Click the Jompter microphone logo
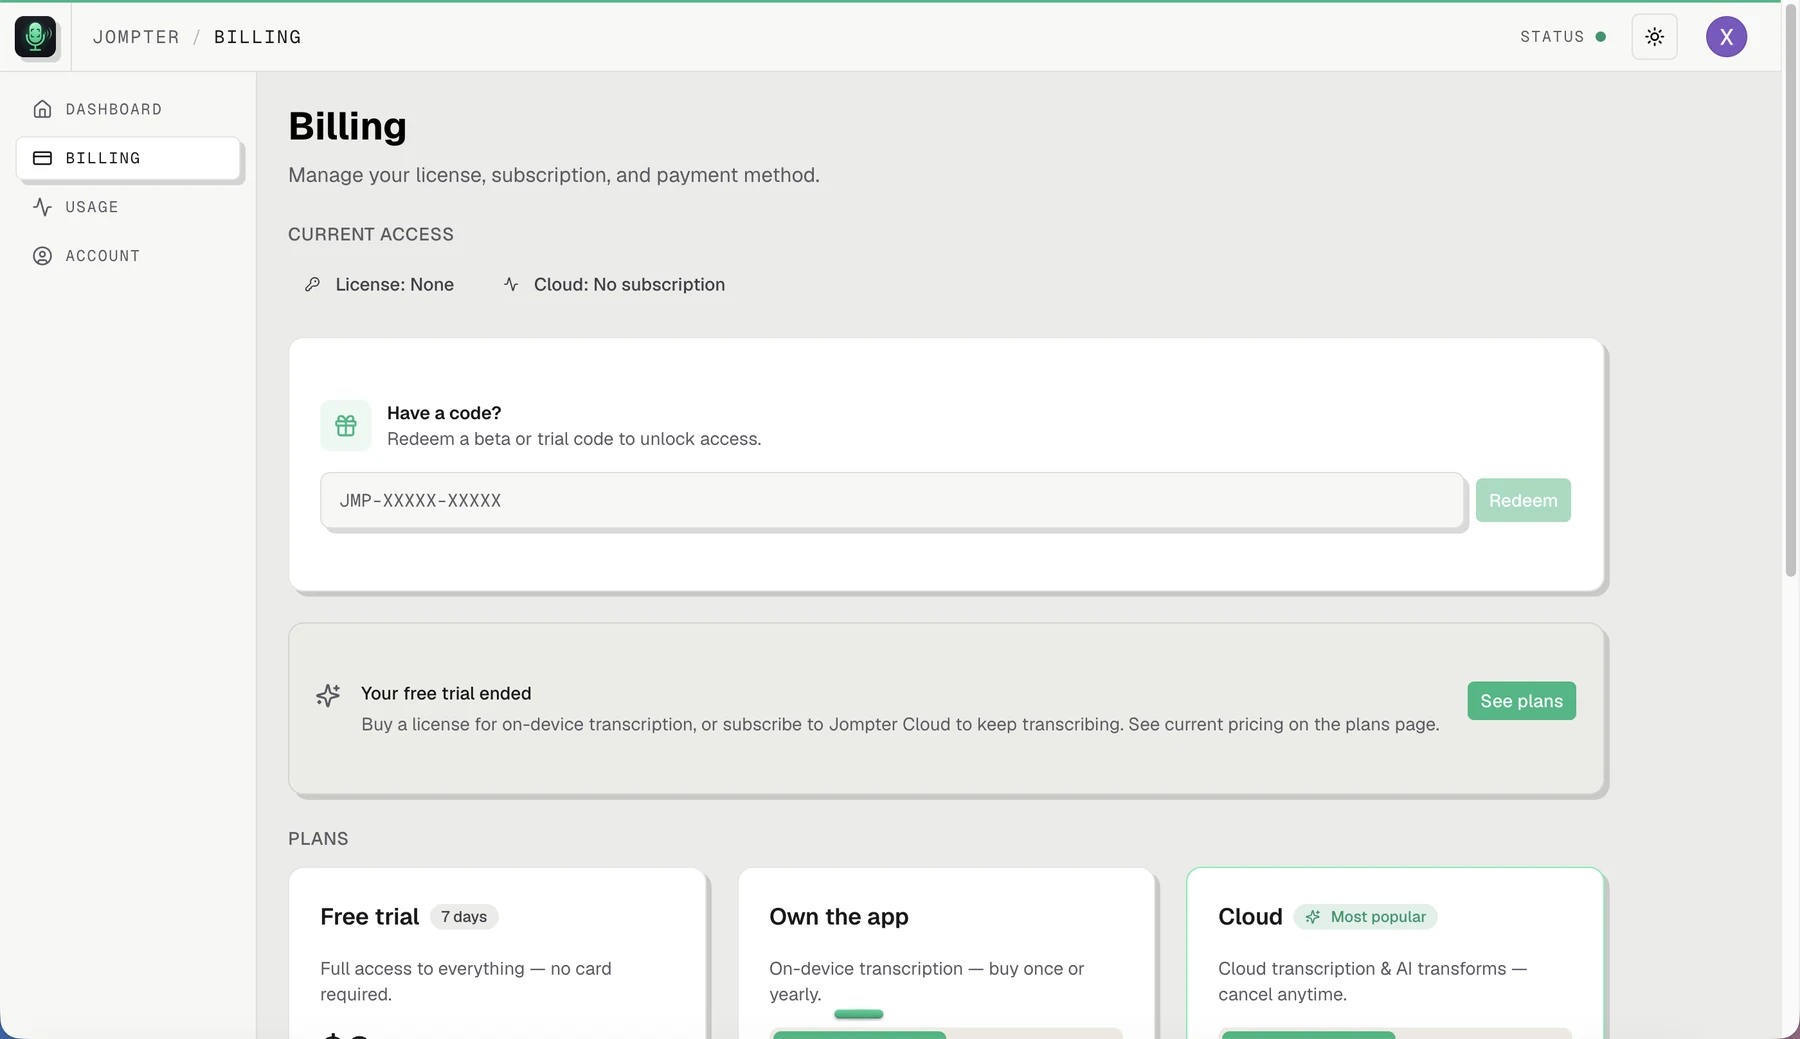This screenshot has width=1800, height=1039. click(35, 37)
